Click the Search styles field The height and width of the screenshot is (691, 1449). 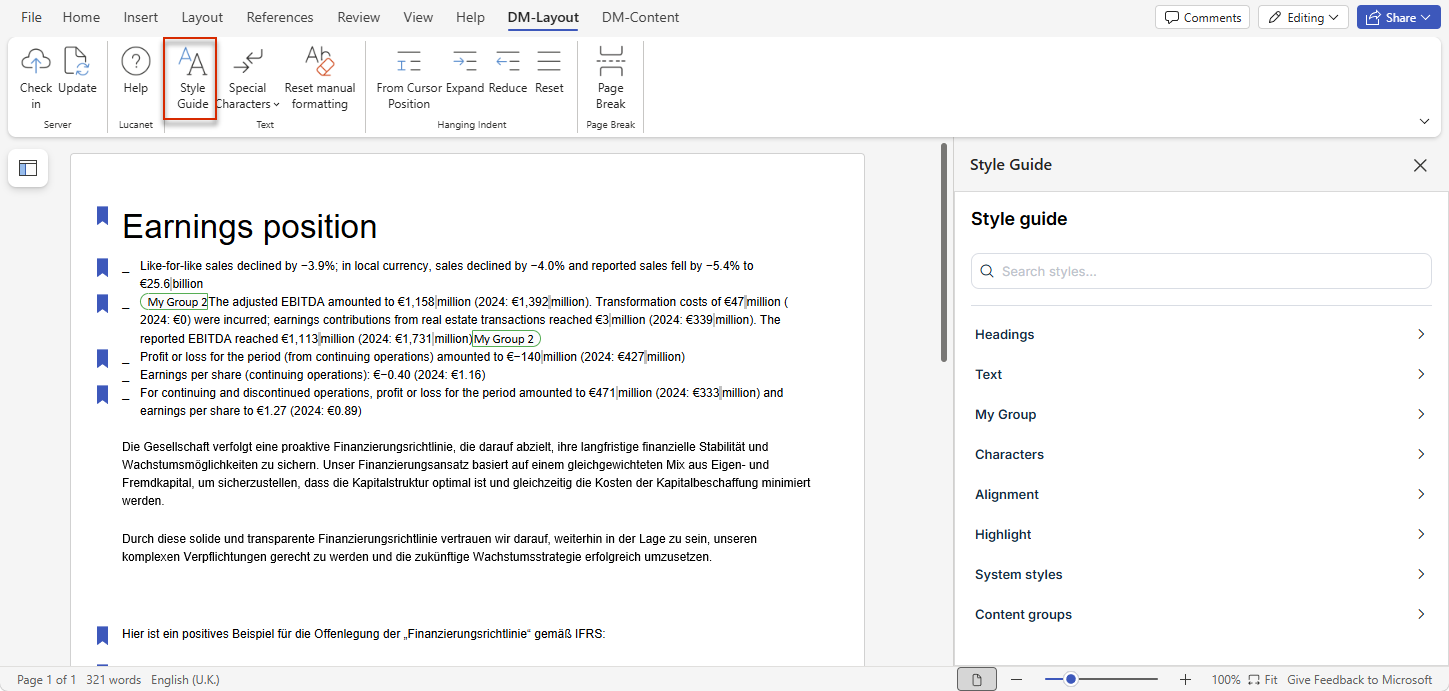[x=1201, y=271]
